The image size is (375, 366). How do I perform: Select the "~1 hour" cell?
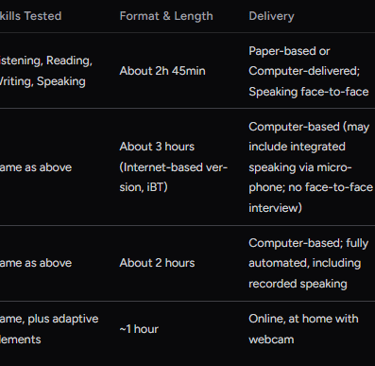coord(139,329)
